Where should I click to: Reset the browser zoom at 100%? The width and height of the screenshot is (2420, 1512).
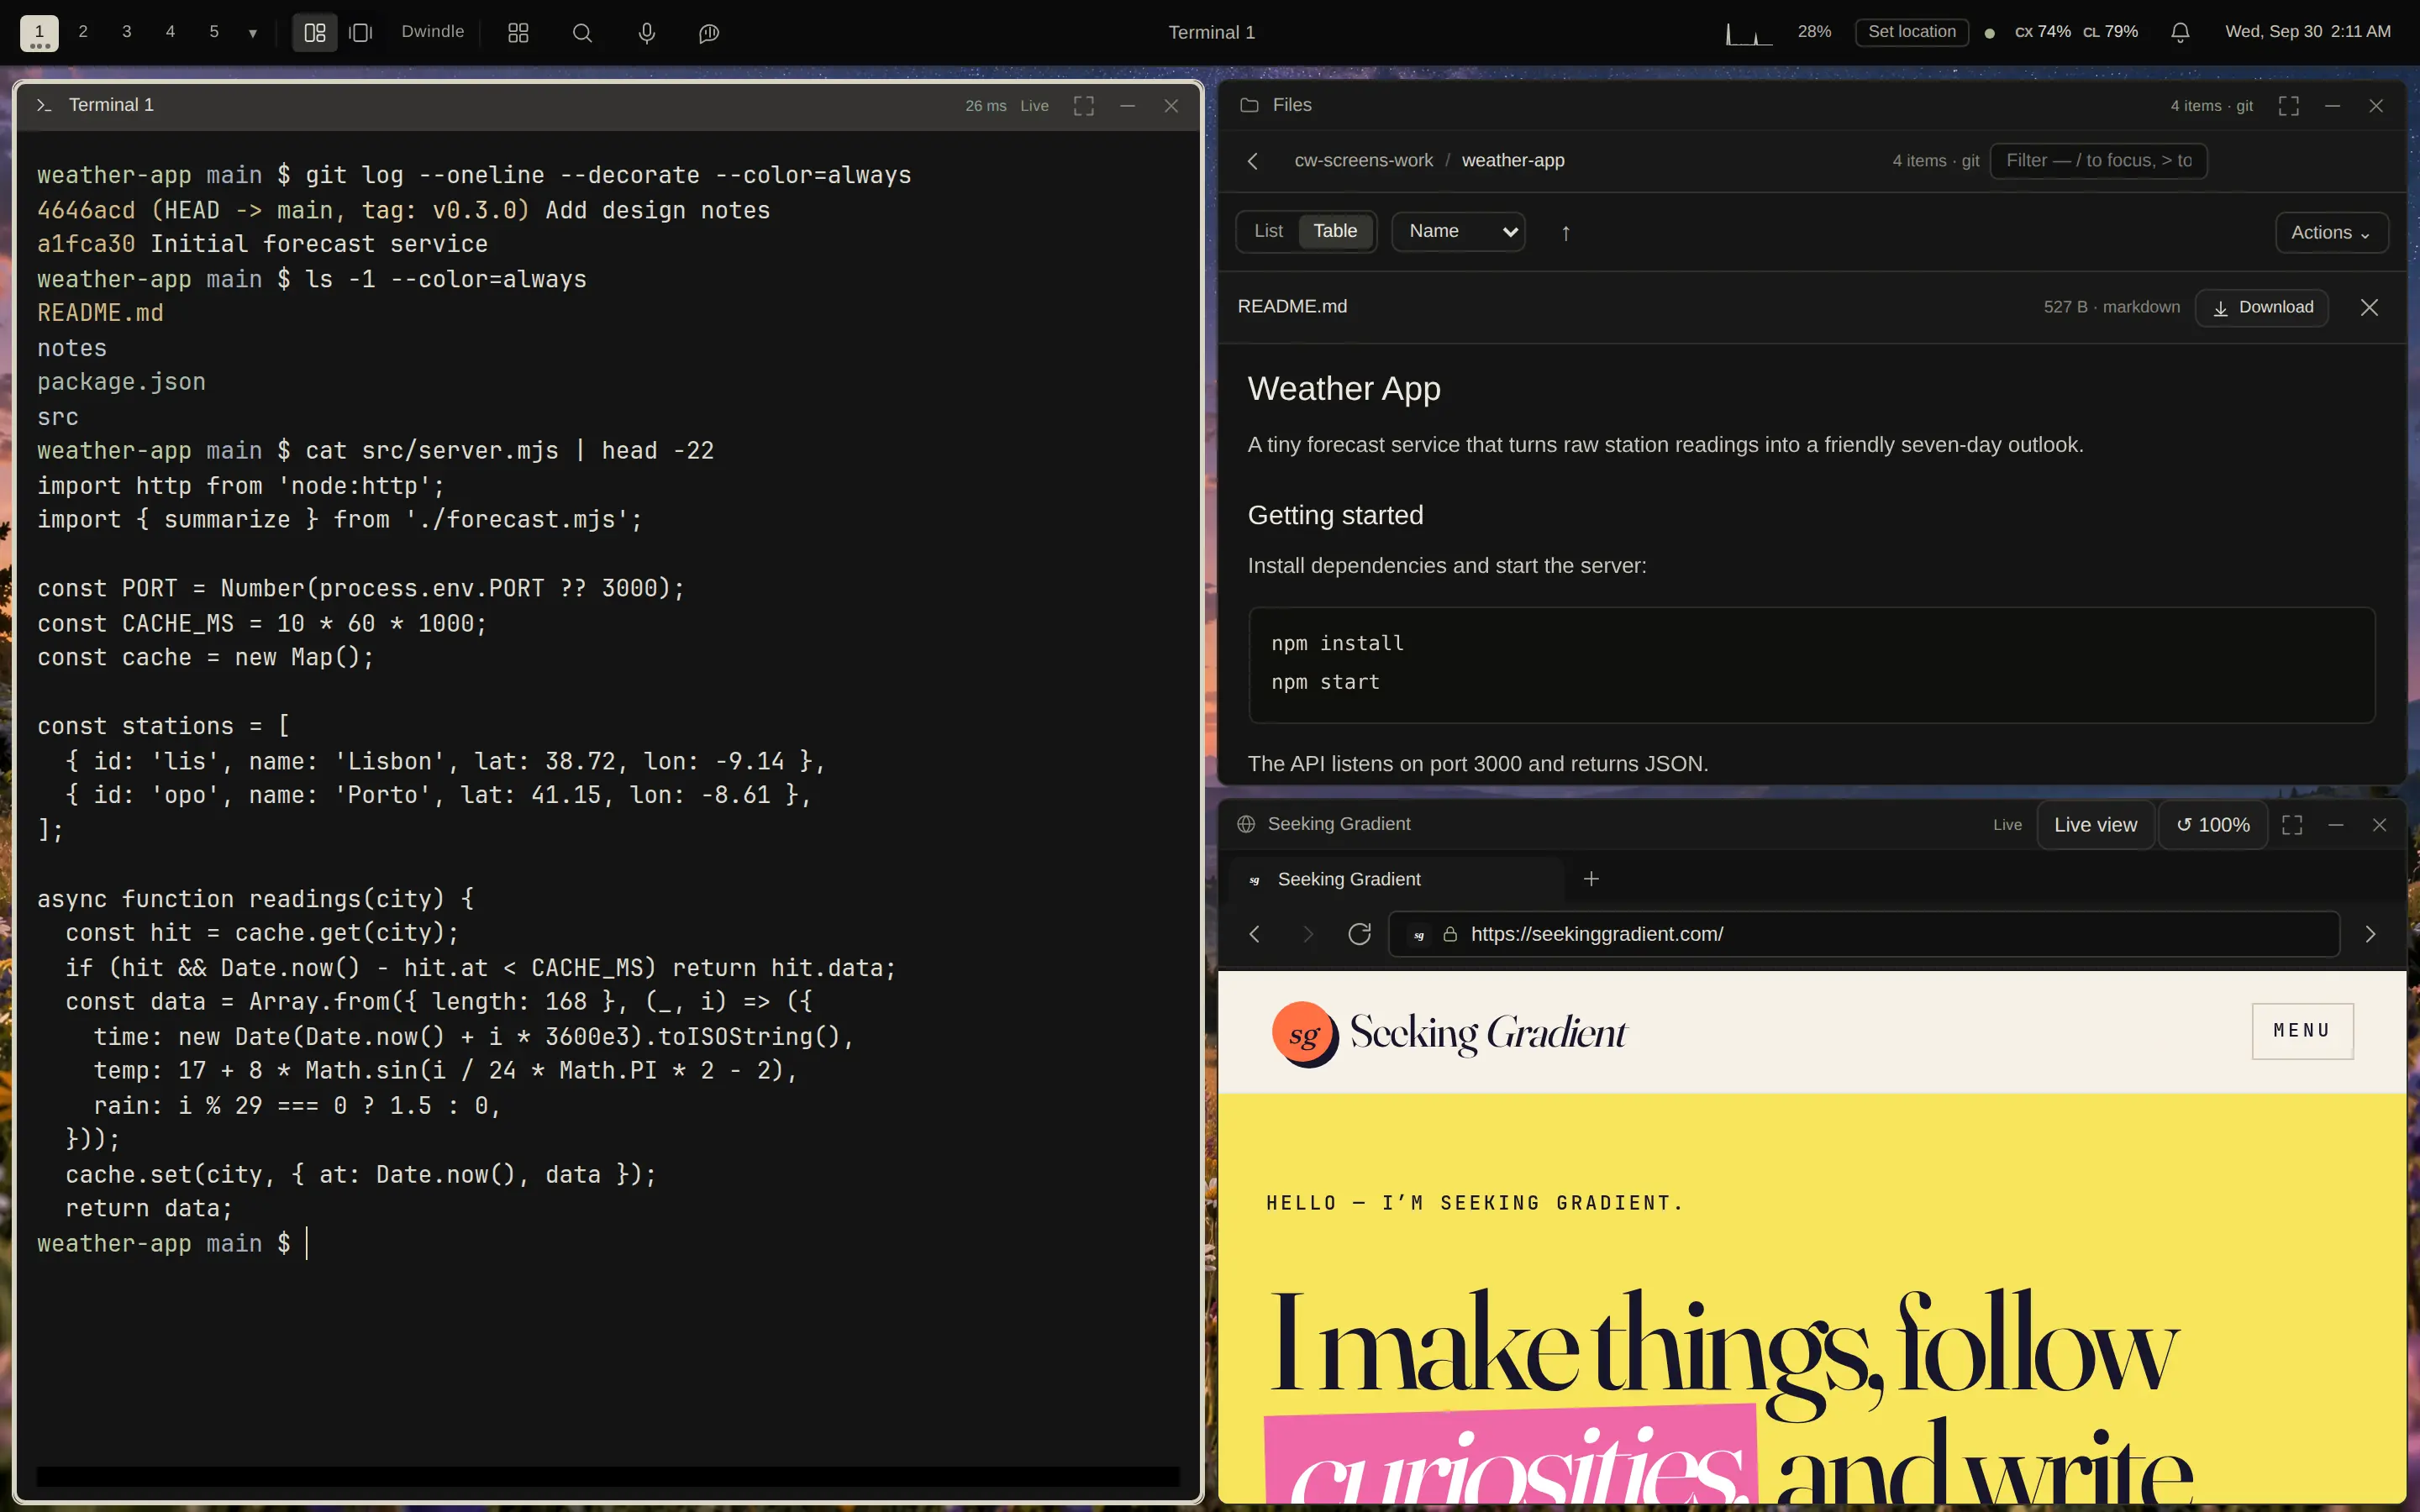2213,825
